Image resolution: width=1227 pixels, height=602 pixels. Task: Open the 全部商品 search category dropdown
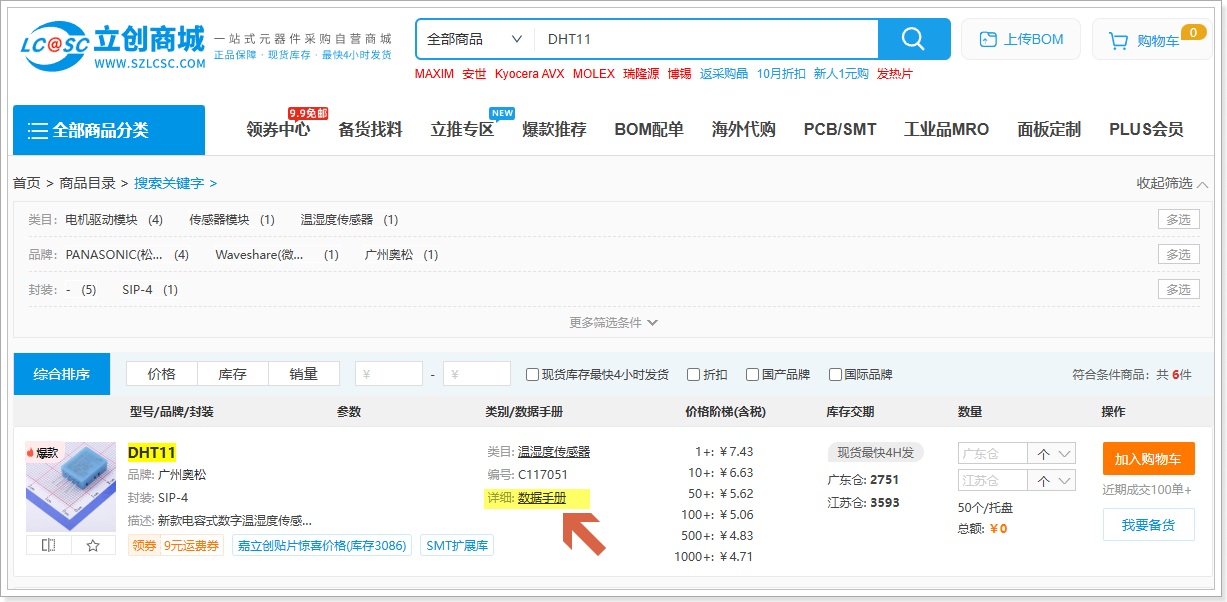[x=475, y=39]
